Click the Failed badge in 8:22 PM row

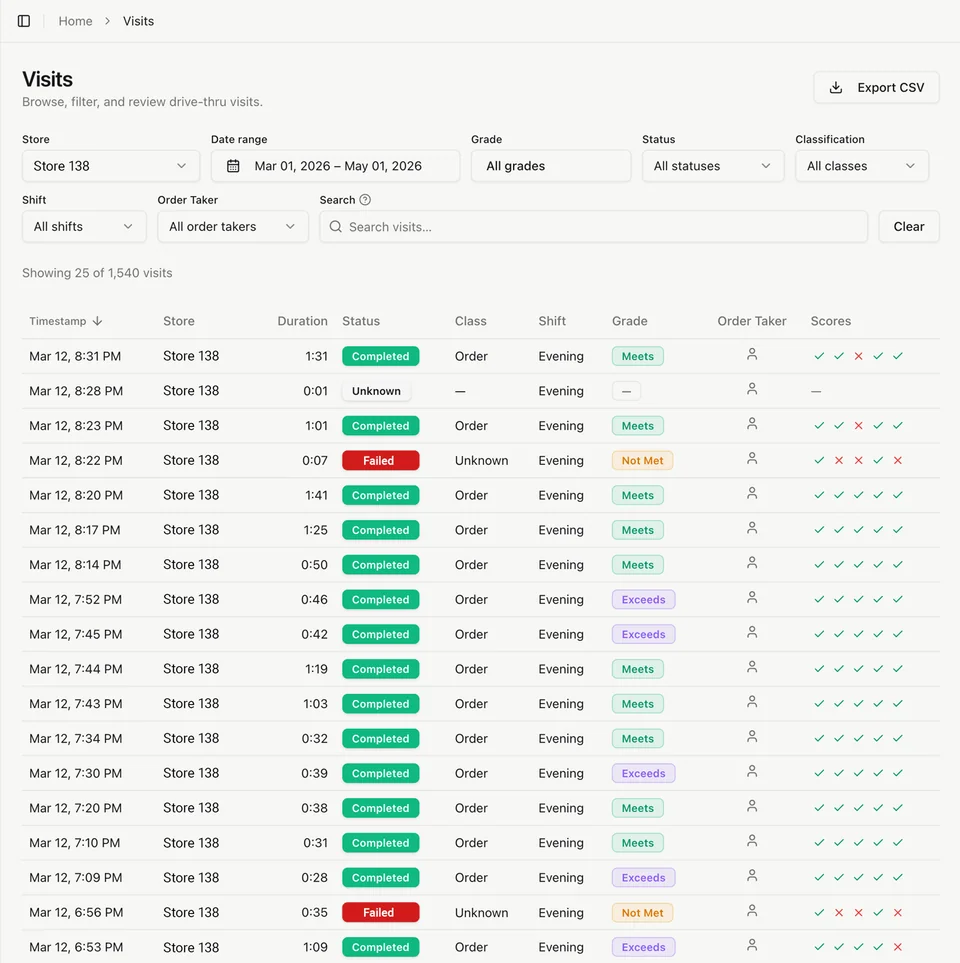coord(381,461)
